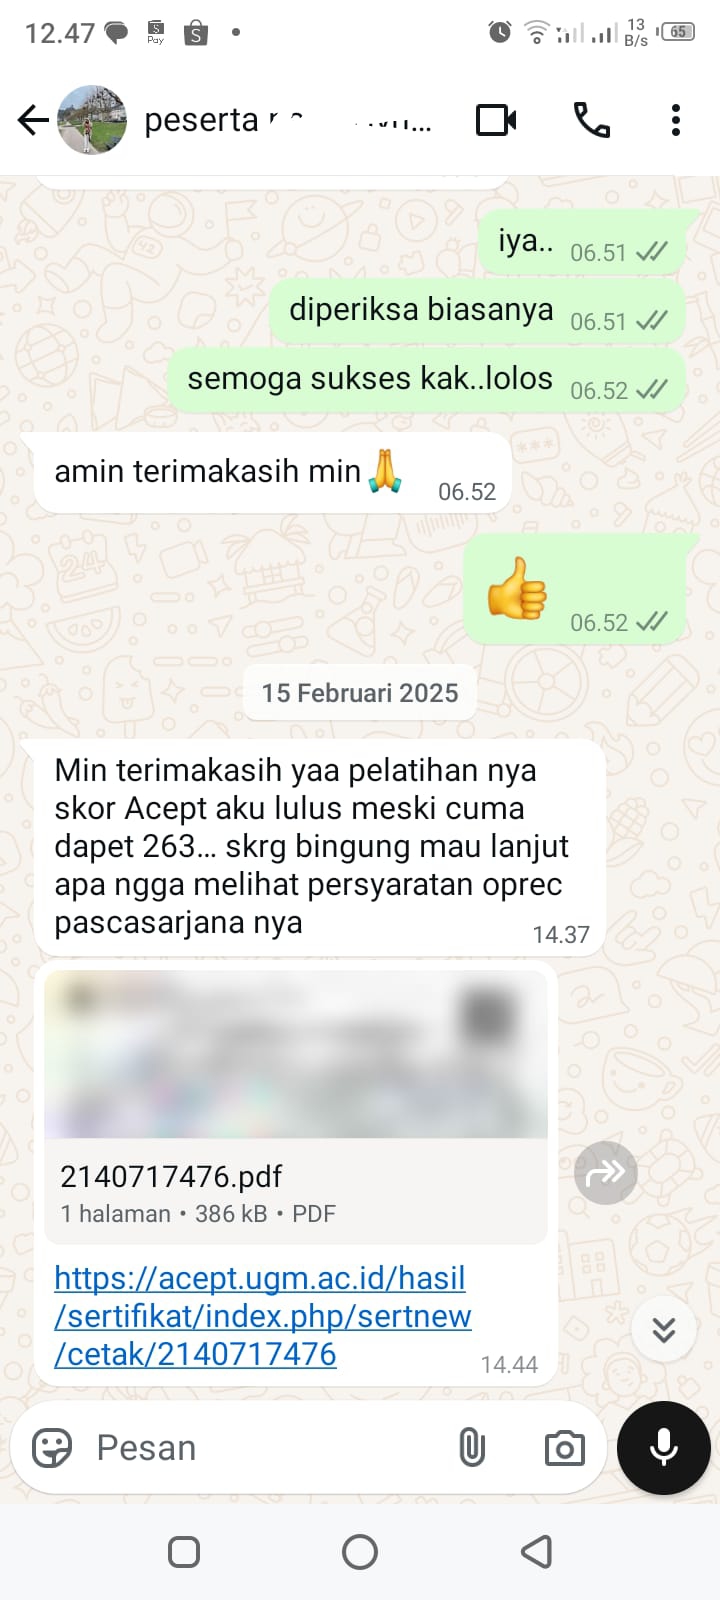
Task: Tap the paperclip attach icon
Action: tap(472, 1447)
